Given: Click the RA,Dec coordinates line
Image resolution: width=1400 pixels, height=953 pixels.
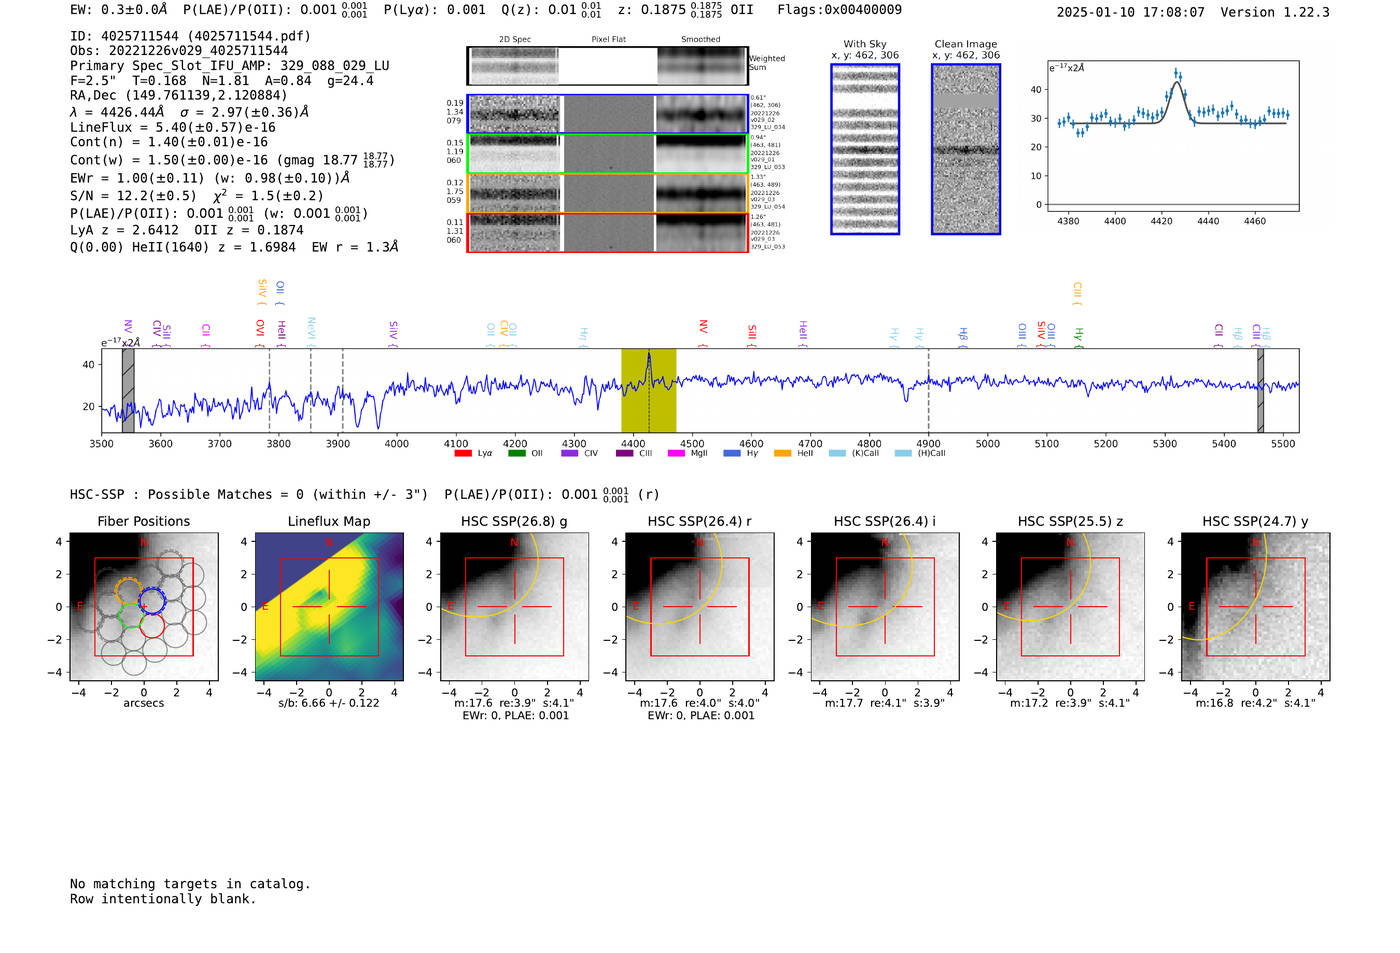Looking at the screenshot, I should coord(179,96).
